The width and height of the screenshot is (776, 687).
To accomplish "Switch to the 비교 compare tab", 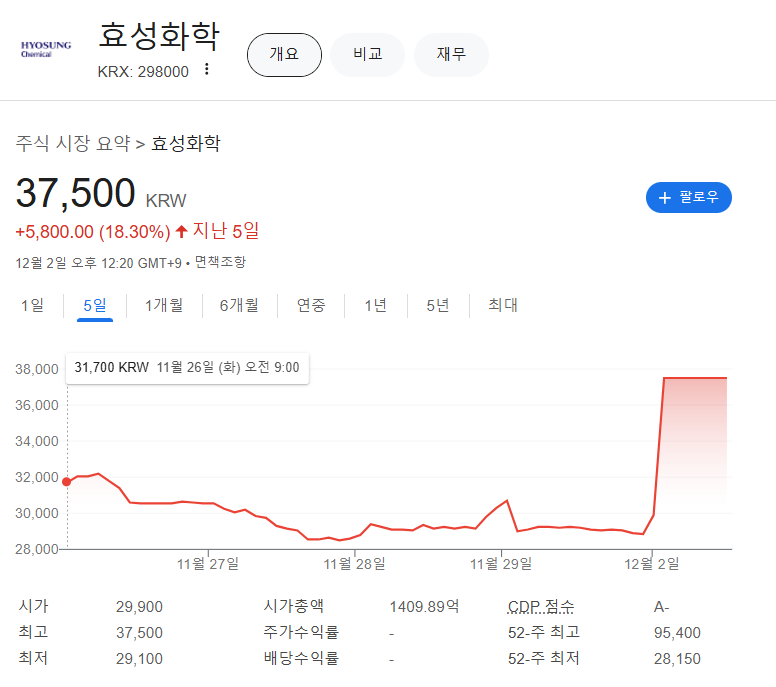I will pos(368,55).
